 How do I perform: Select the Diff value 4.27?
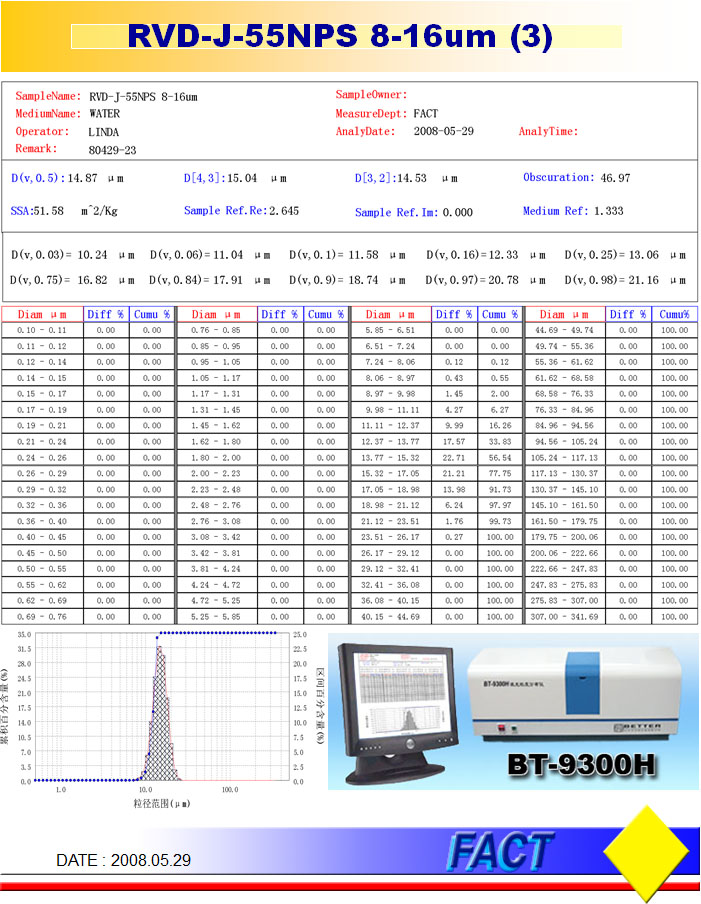454,410
